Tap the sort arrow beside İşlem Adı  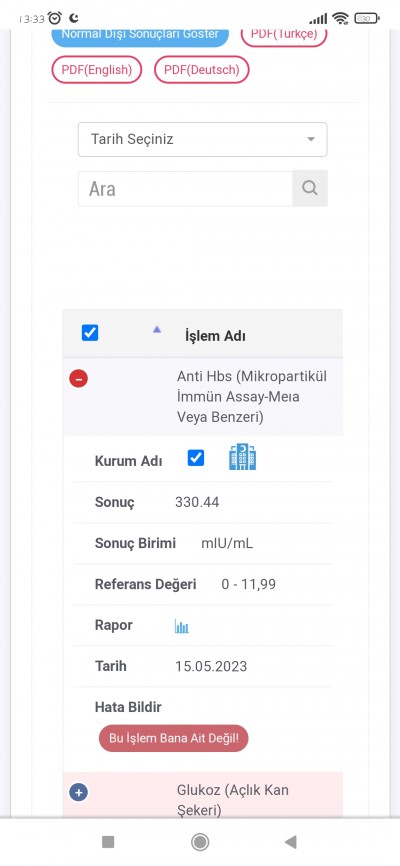pyautogui.click(x=157, y=329)
